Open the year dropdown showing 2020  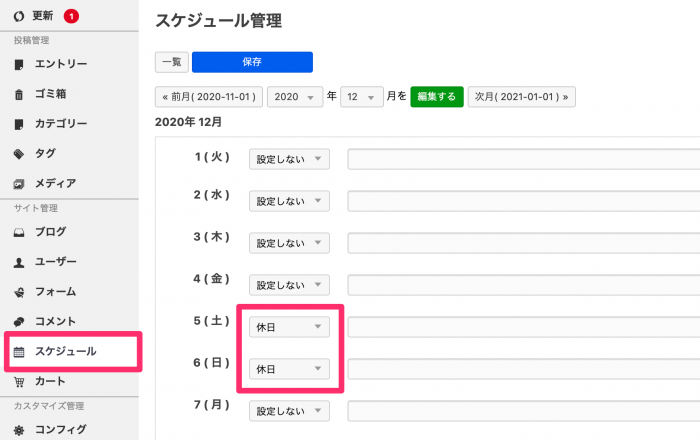click(295, 97)
